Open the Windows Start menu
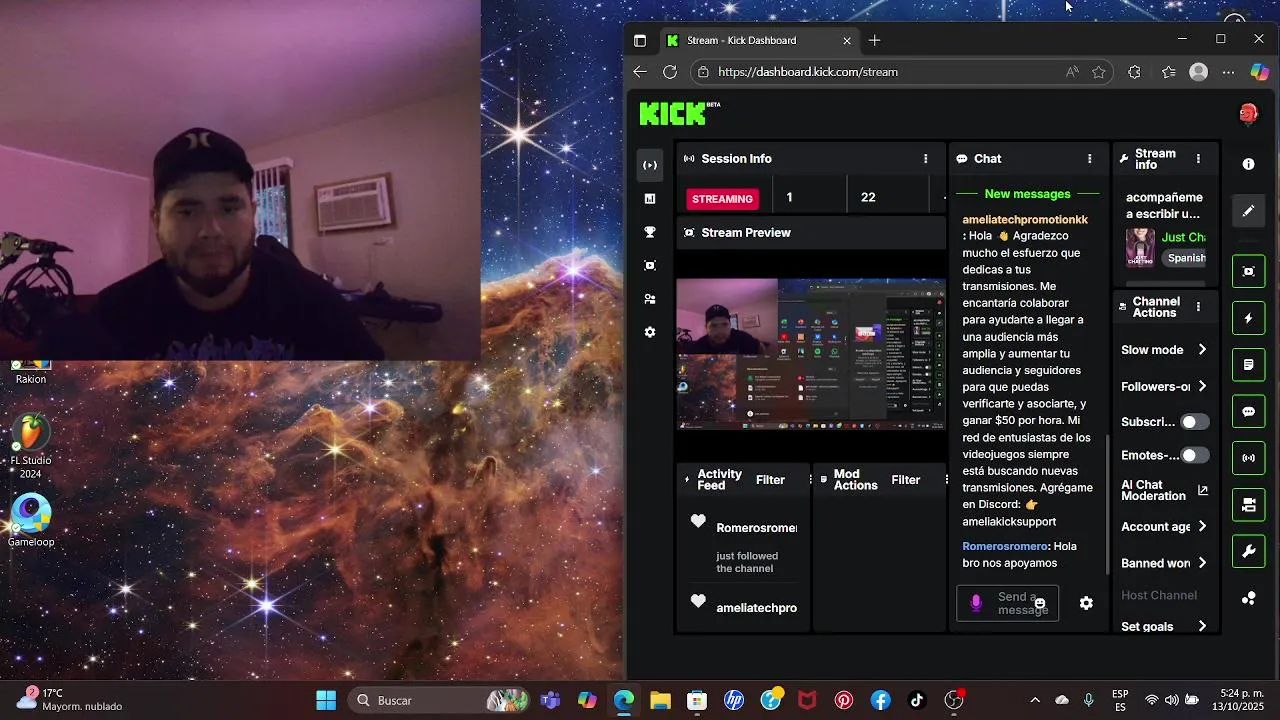Screen dimensions: 1280x720 (x=326, y=700)
